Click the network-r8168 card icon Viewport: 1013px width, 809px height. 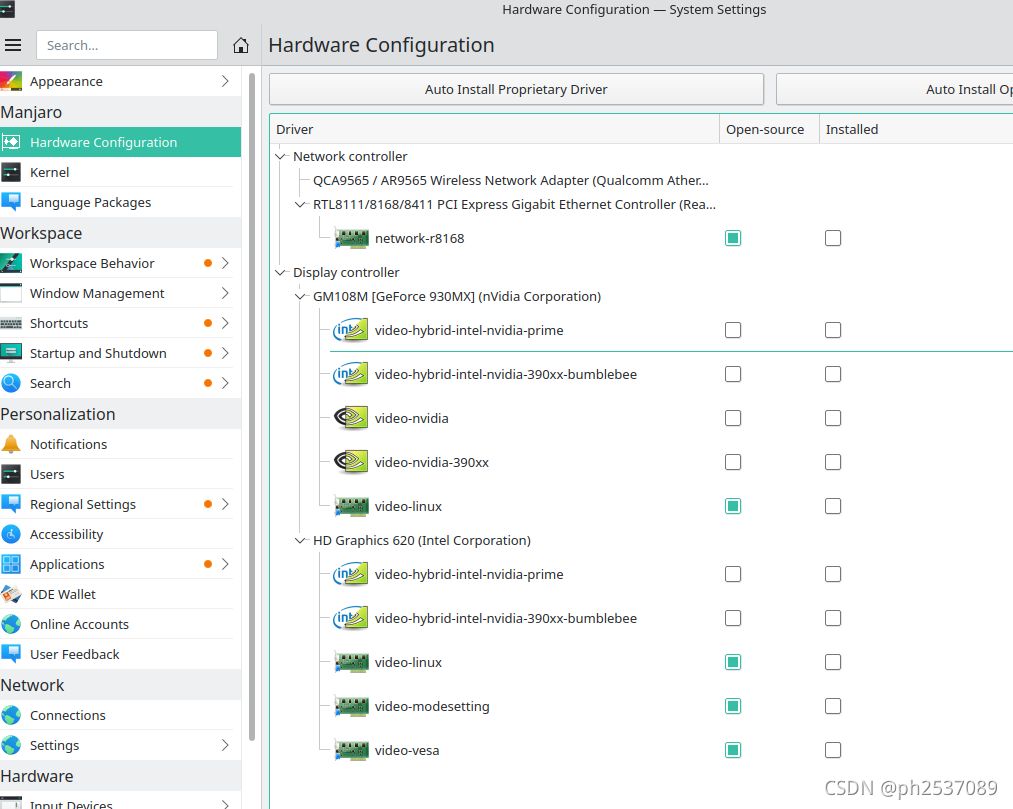351,238
